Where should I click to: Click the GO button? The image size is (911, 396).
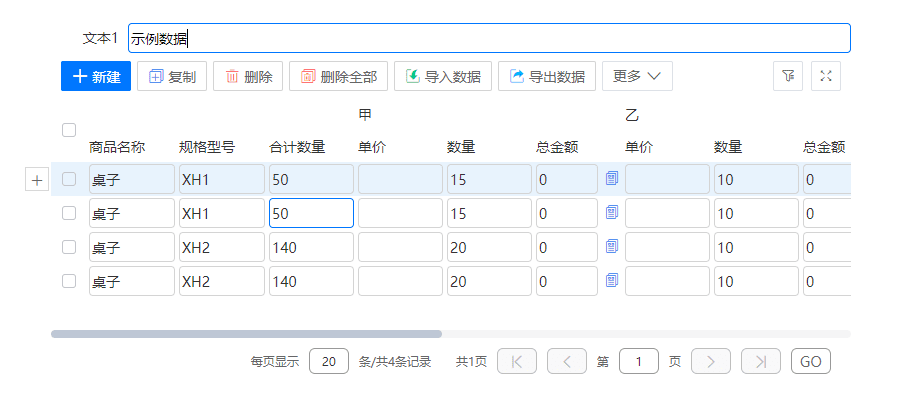(811, 361)
